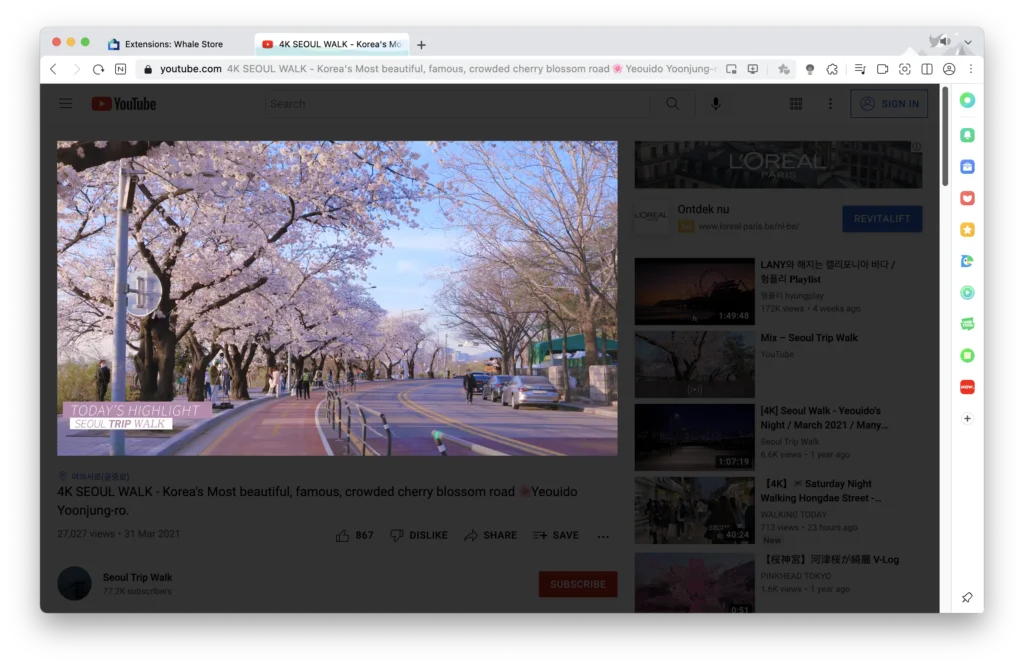Open the yellow star bookmarks sidebar icon
The height and width of the screenshot is (666, 1024).
pos(967,229)
